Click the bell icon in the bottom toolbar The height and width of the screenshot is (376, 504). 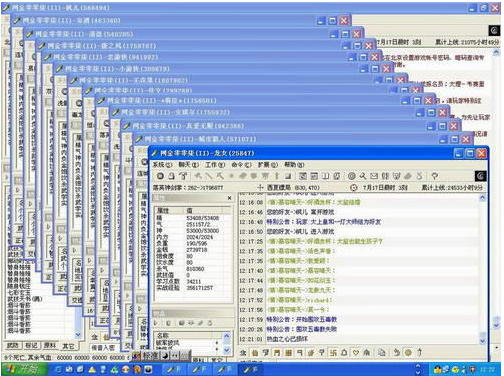(x=344, y=352)
